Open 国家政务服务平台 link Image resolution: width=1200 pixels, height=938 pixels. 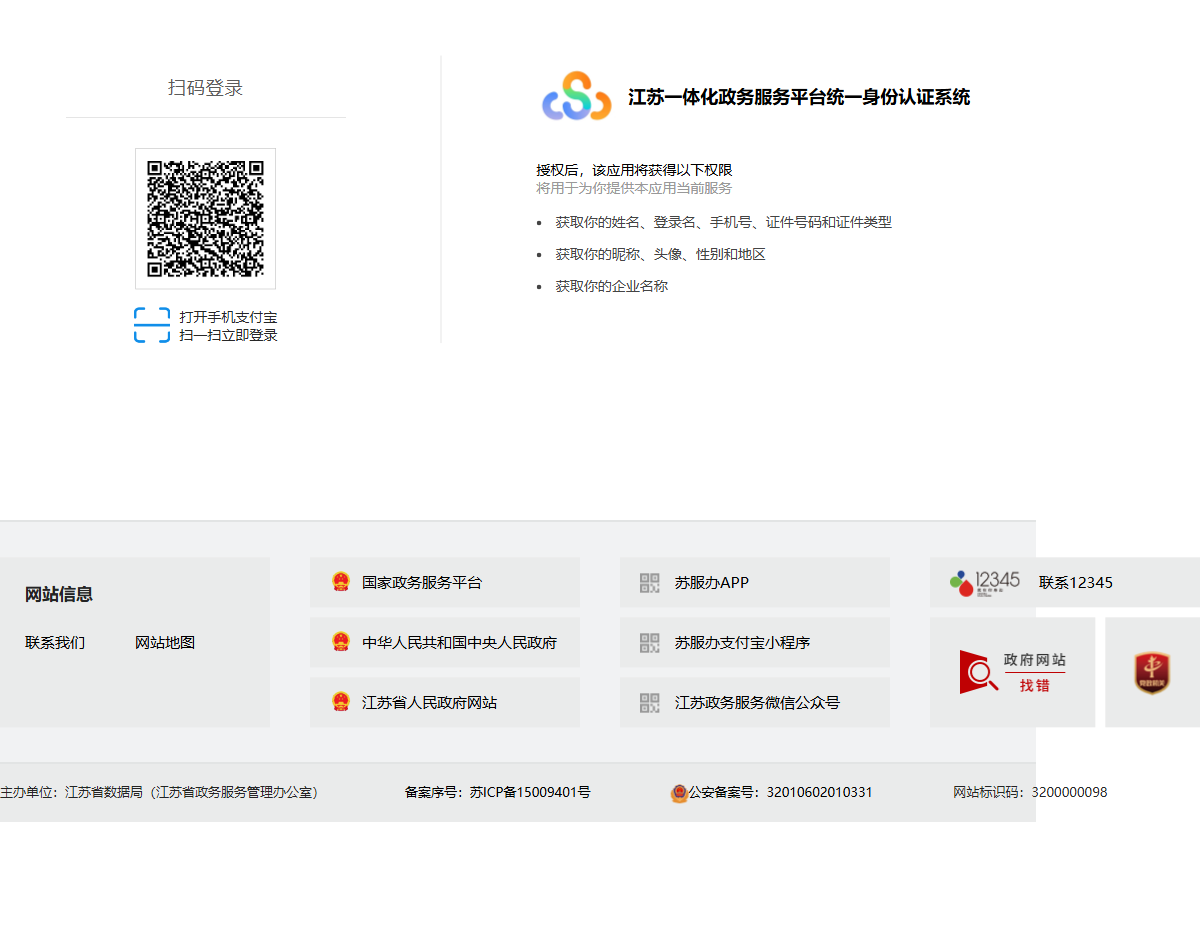pyautogui.click(x=422, y=582)
